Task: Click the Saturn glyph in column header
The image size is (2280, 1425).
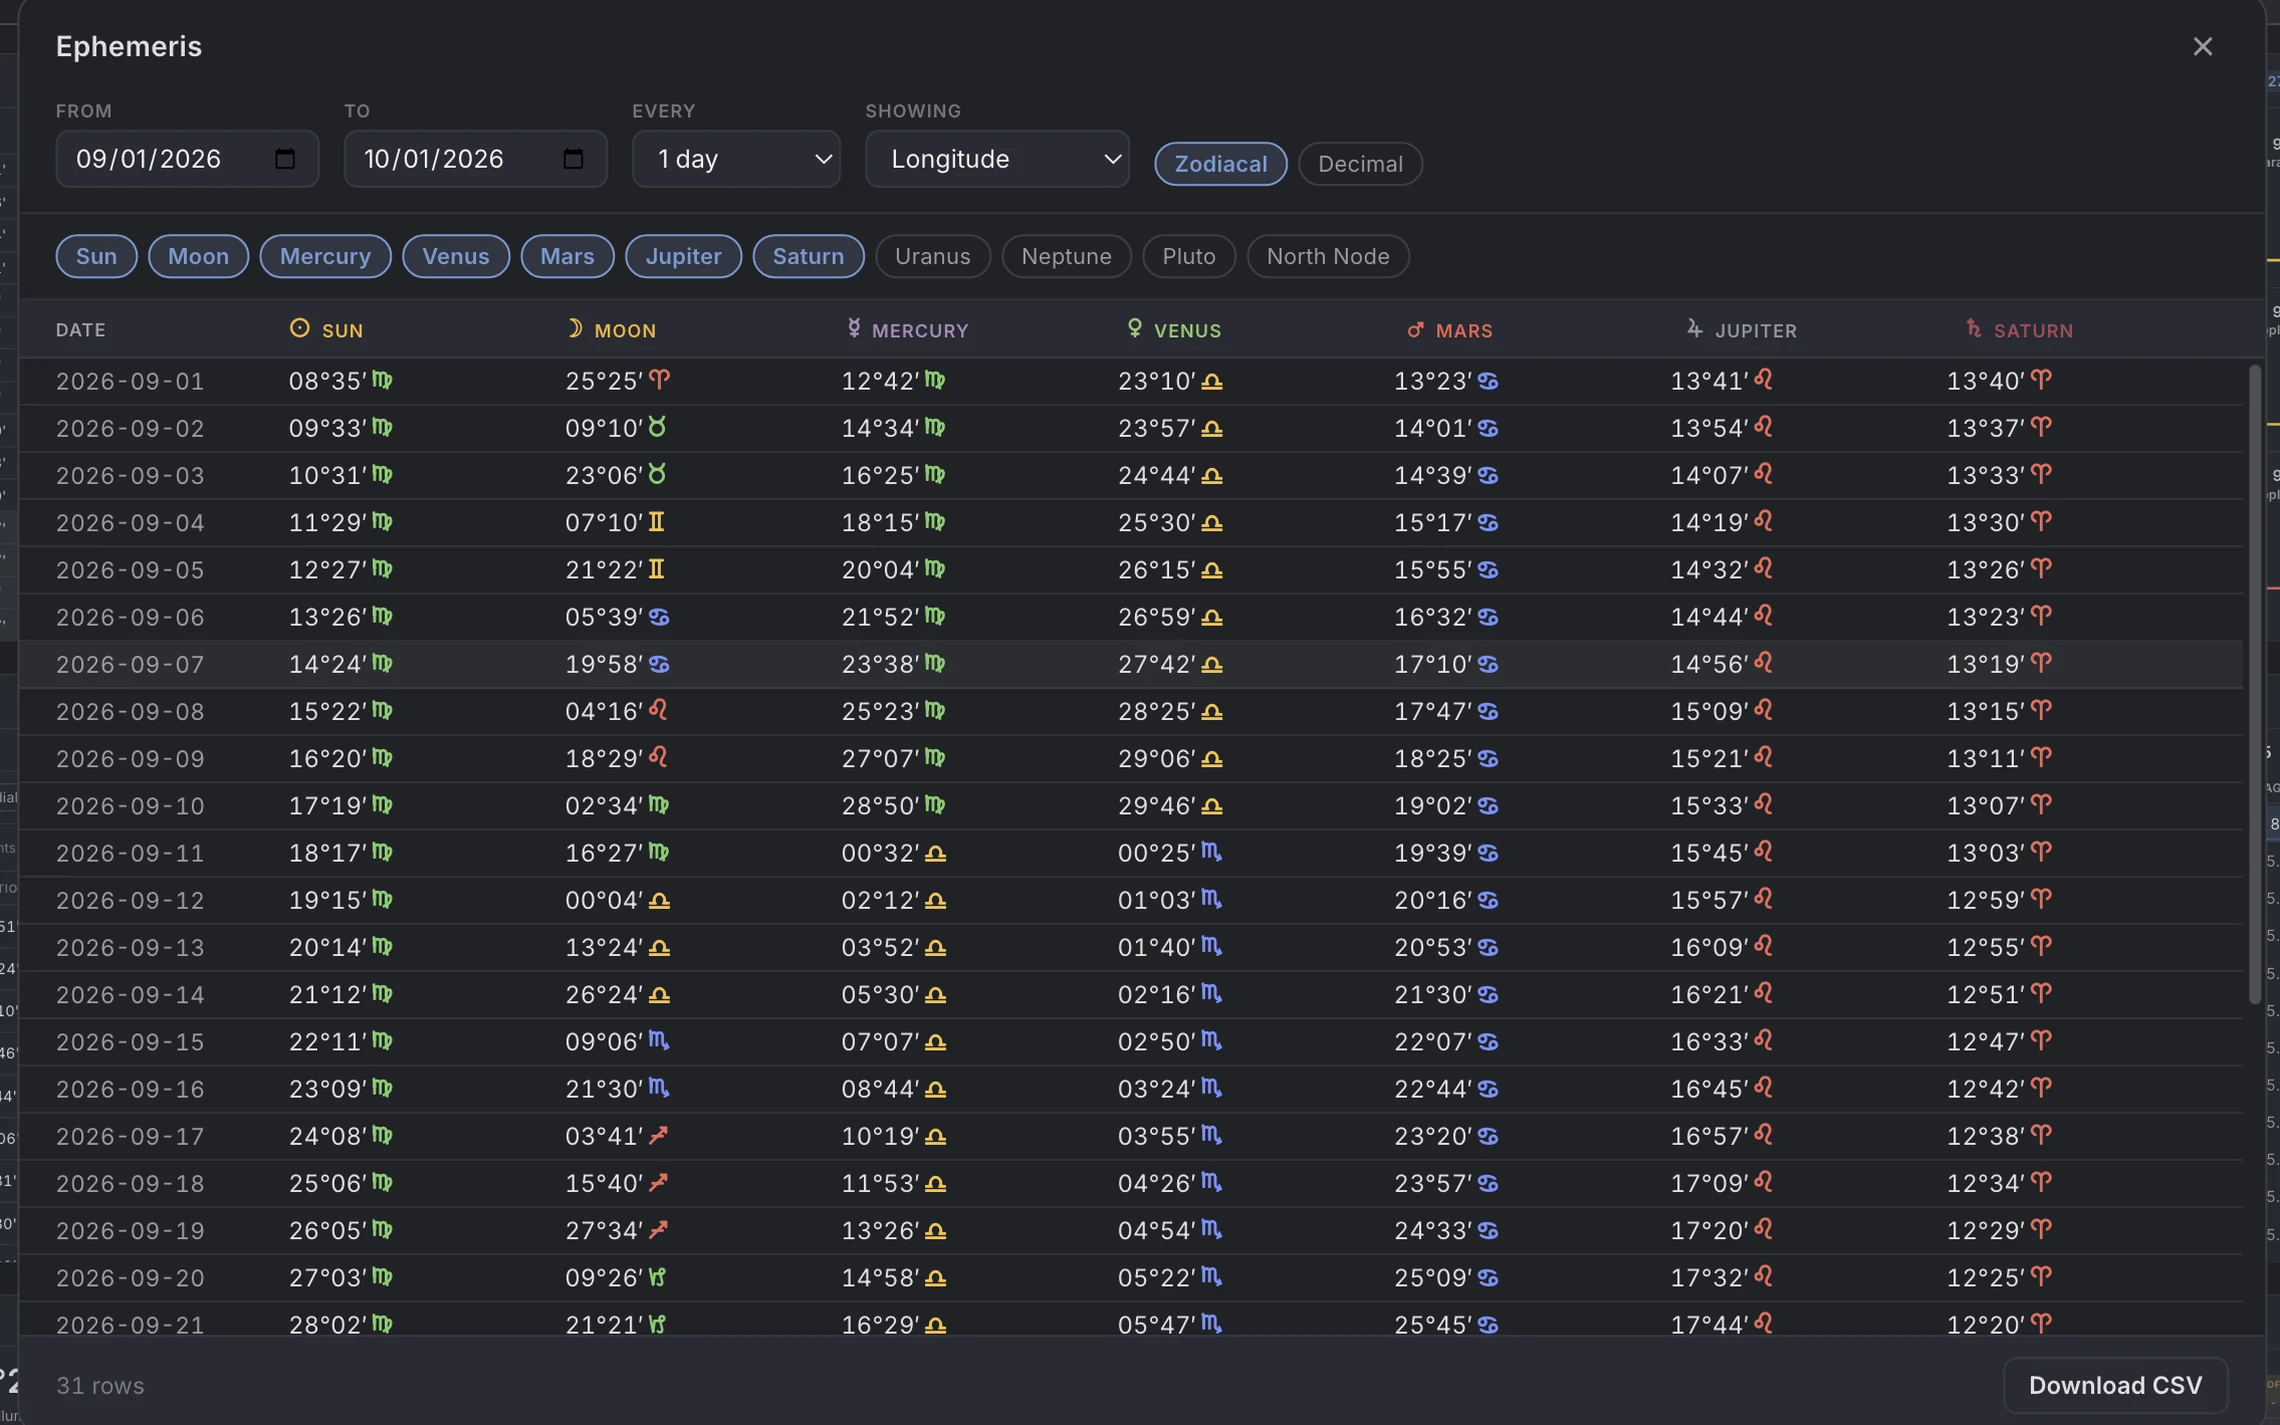Action: (x=1973, y=328)
